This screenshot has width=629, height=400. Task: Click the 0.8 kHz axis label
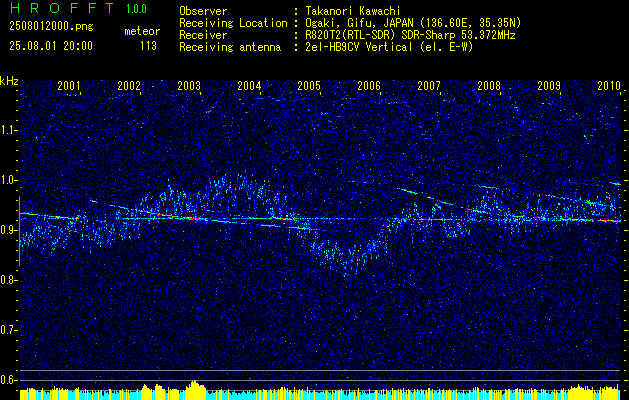point(8,280)
